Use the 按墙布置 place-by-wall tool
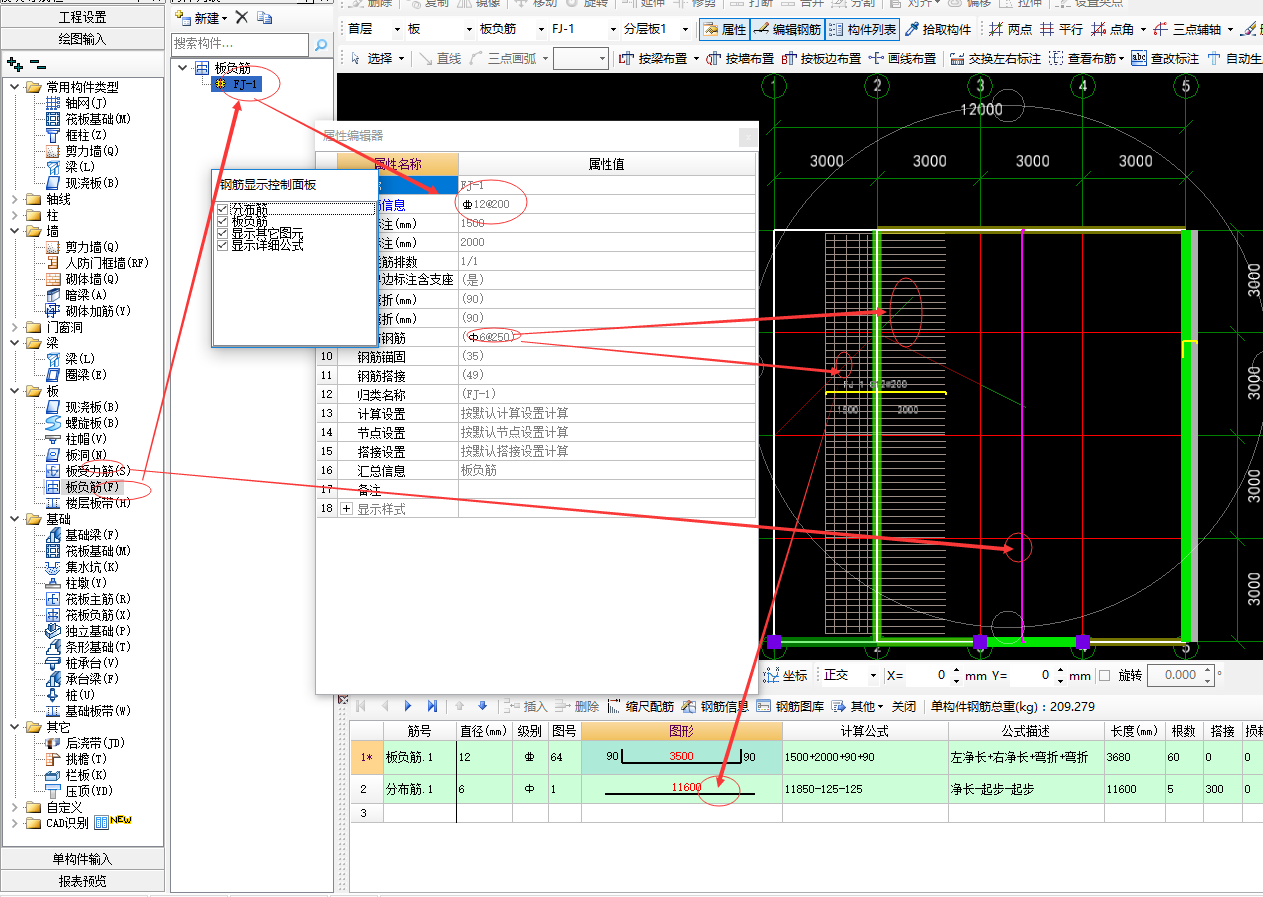 tap(740, 59)
